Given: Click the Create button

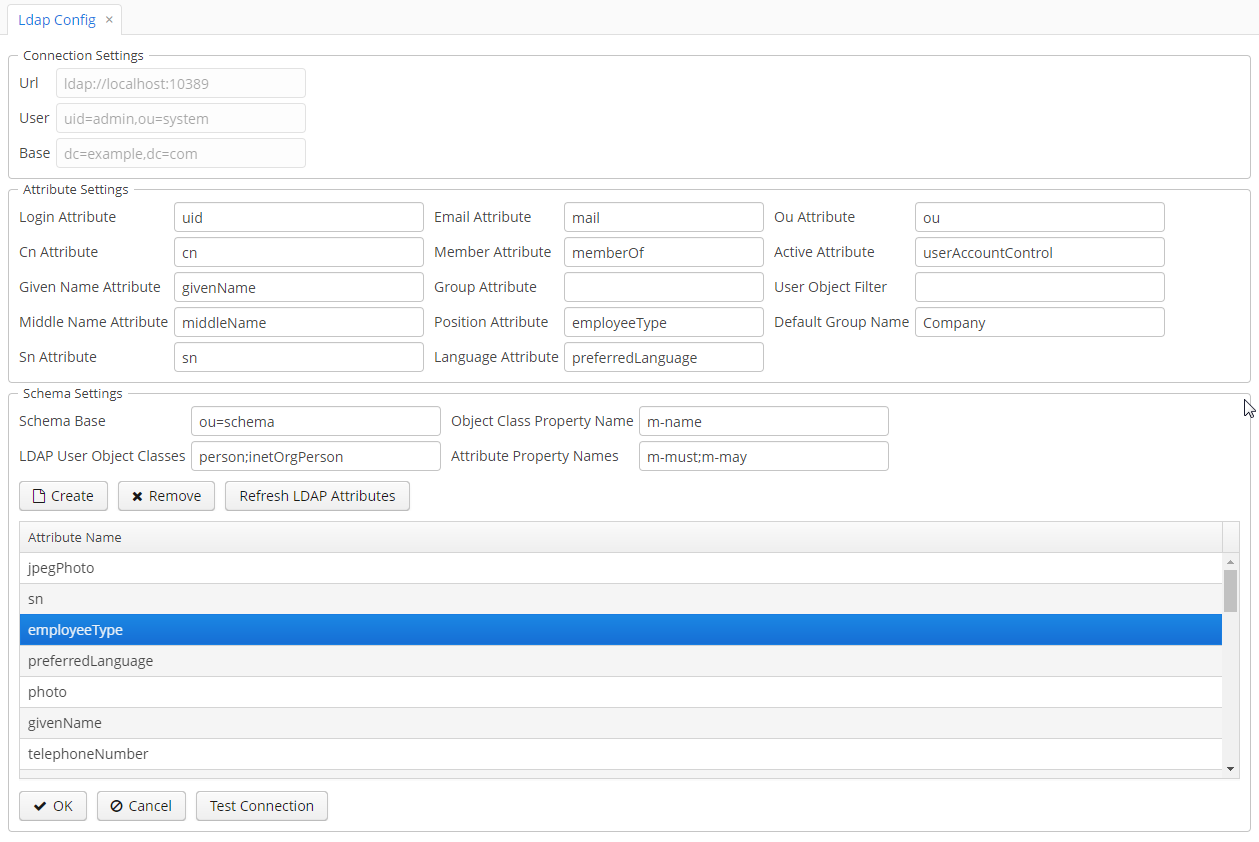Looking at the screenshot, I should tap(64, 496).
